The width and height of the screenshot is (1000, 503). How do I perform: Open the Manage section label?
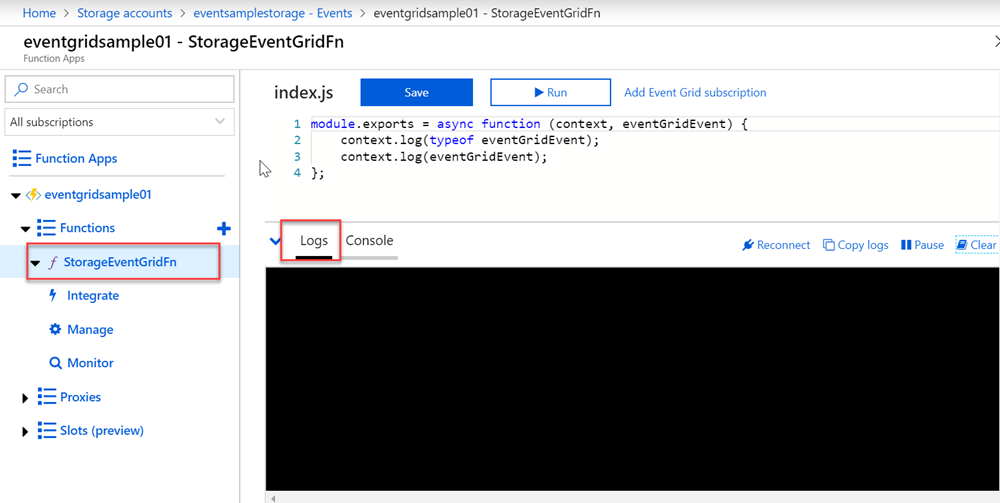(90, 330)
